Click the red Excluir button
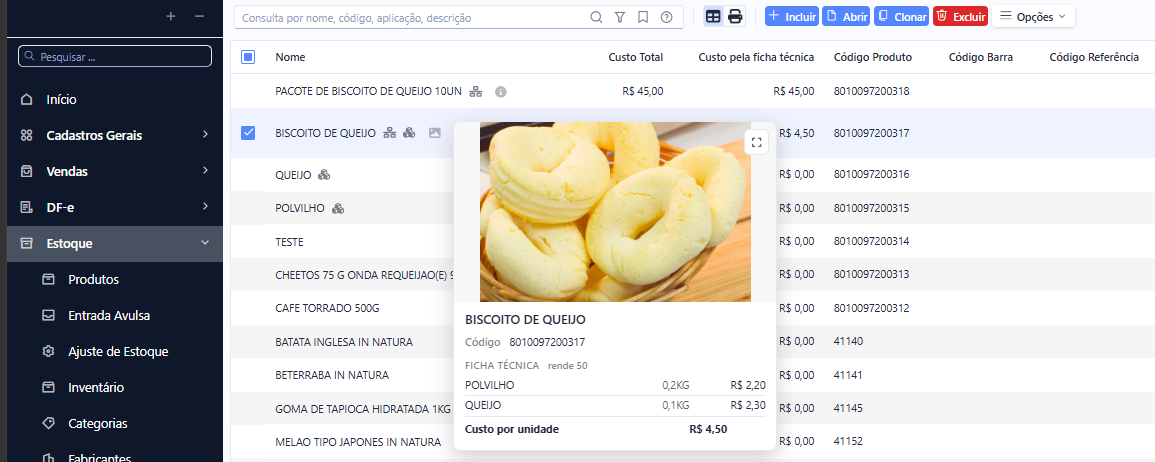Image resolution: width=1155 pixels, height=462 pixels. pos(960,16)
